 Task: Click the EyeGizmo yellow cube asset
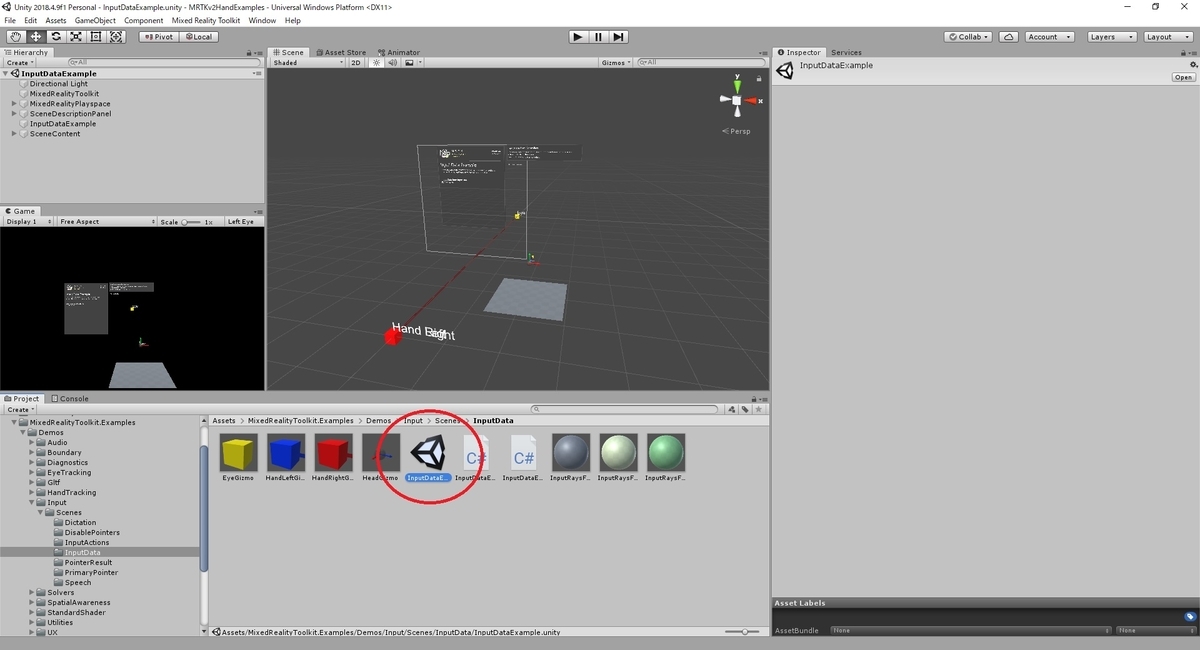(x=238, y=458)
